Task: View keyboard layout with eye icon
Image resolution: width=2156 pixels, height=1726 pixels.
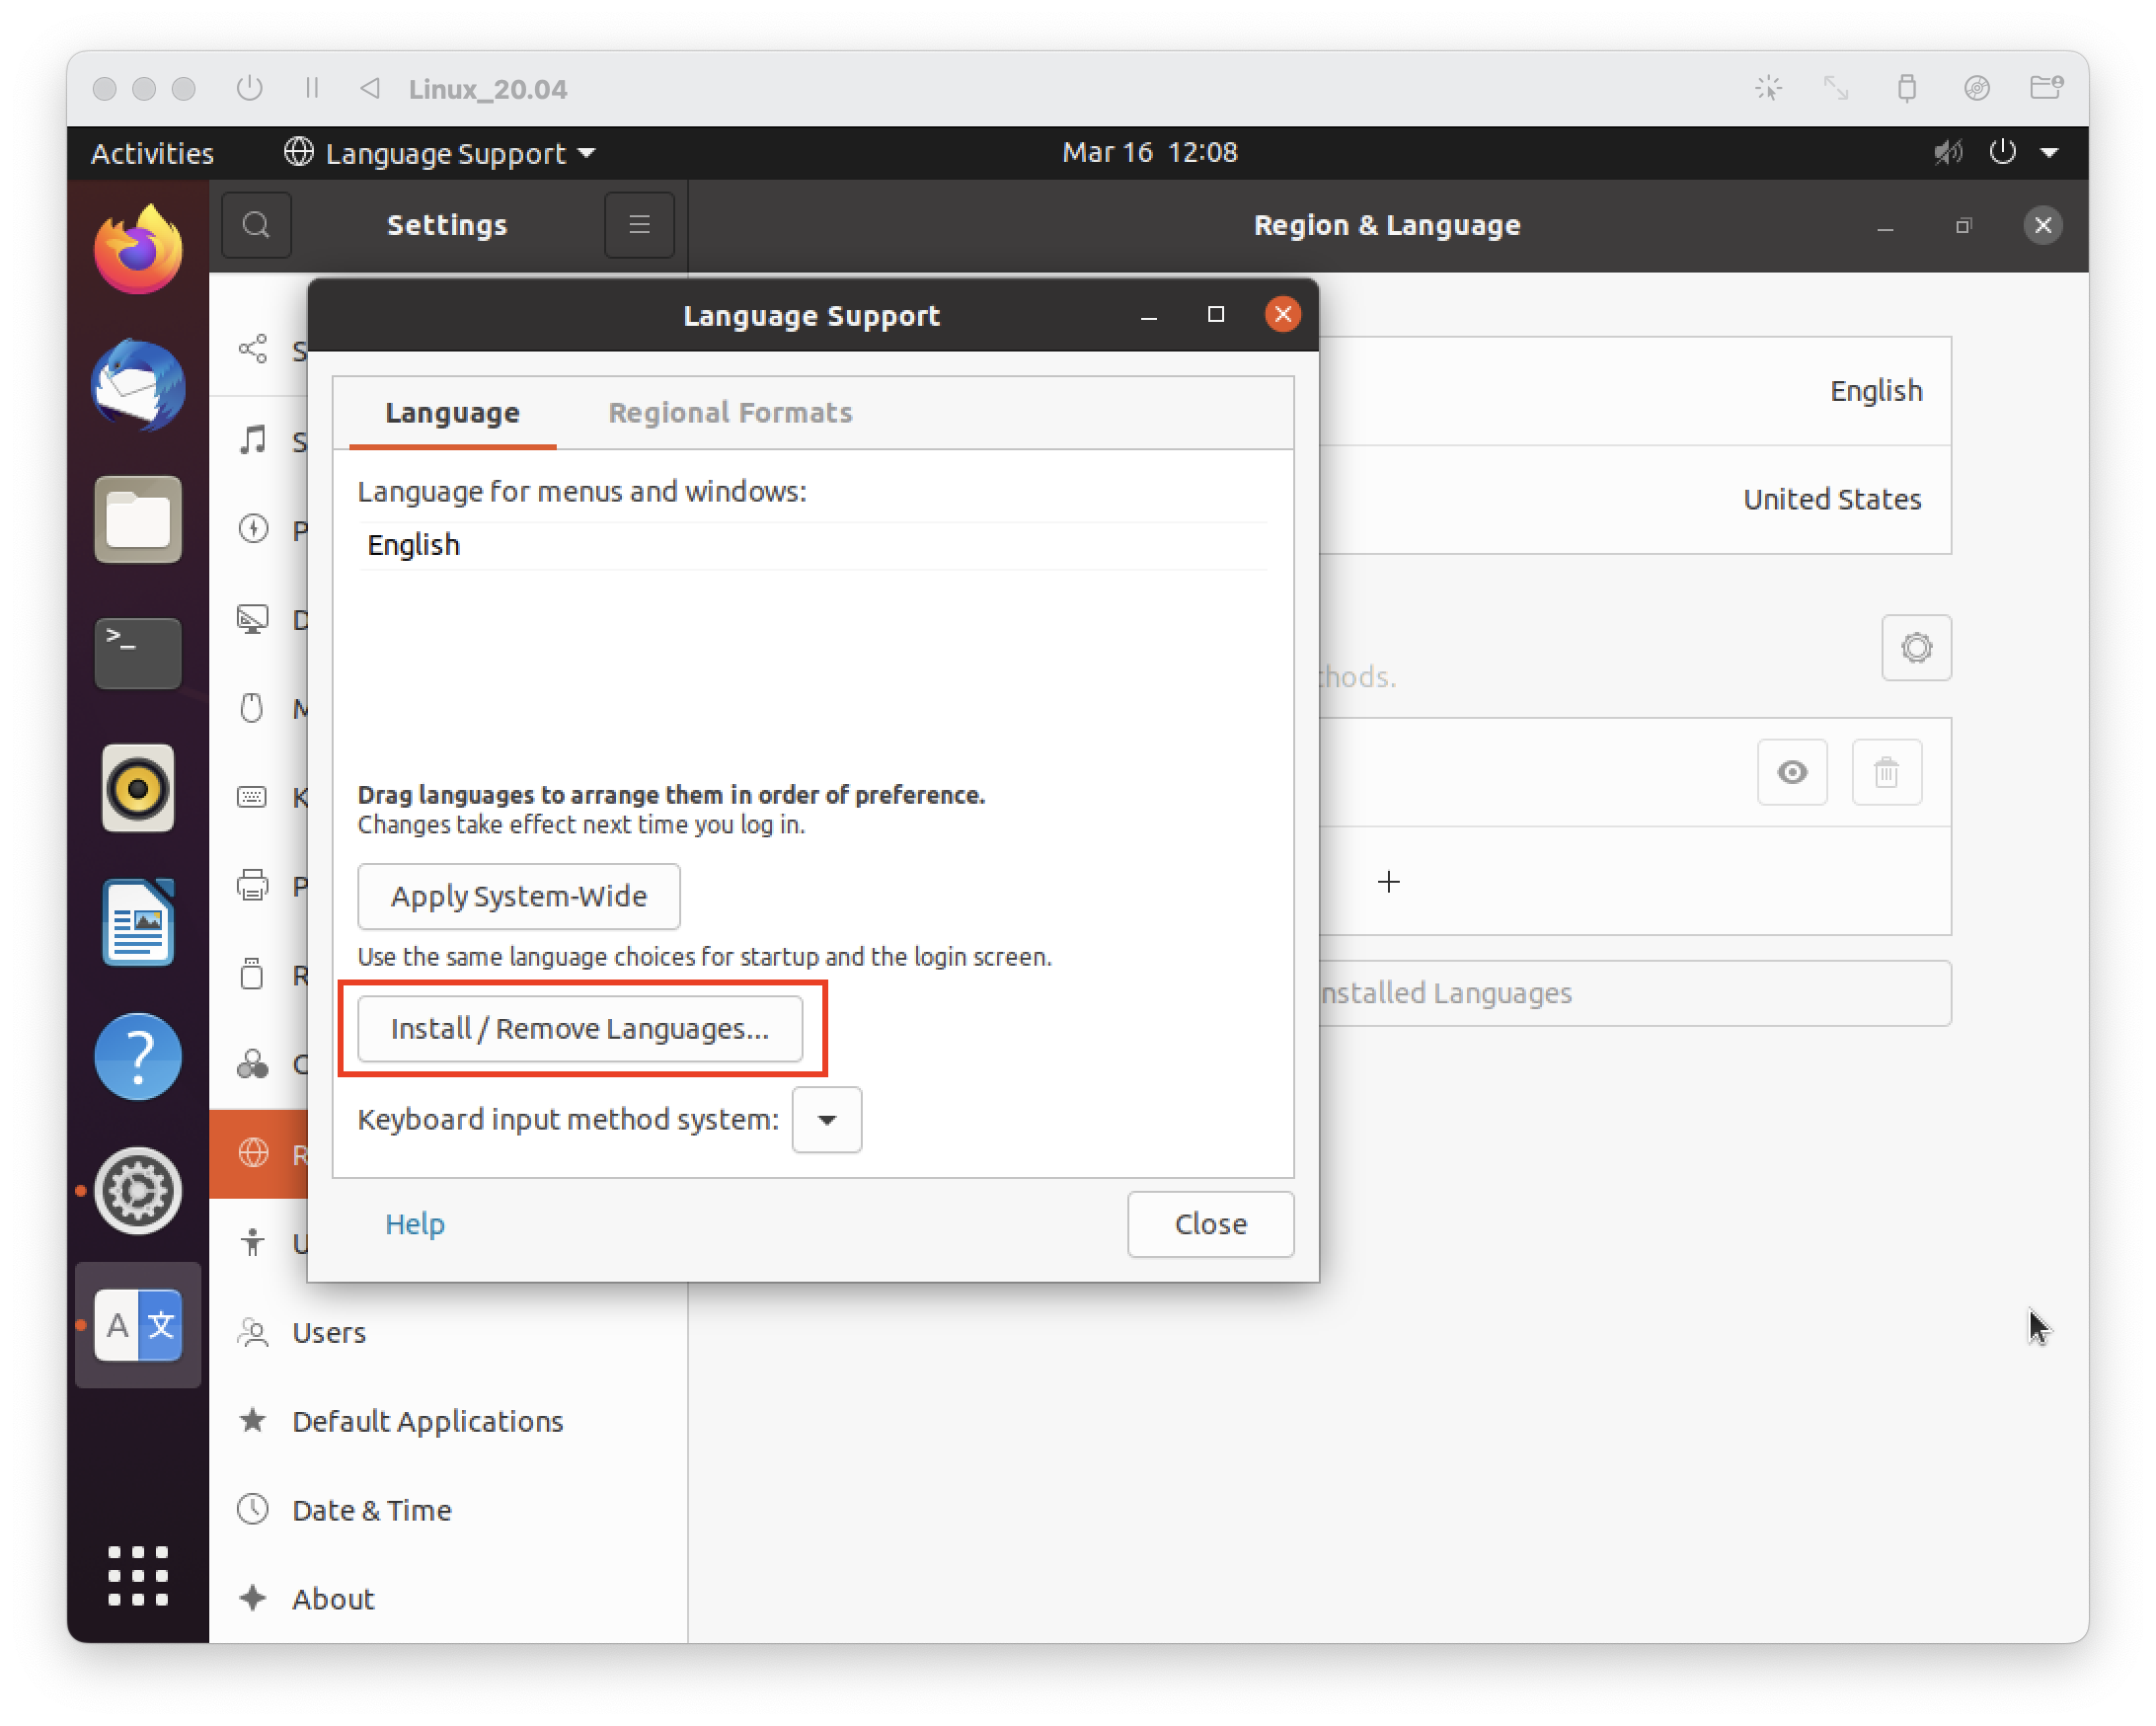Action: (x=1791, y=772)
